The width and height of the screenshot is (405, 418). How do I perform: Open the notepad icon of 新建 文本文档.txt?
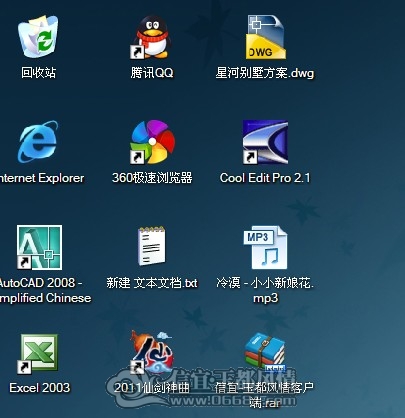click(x=152, y=246)
